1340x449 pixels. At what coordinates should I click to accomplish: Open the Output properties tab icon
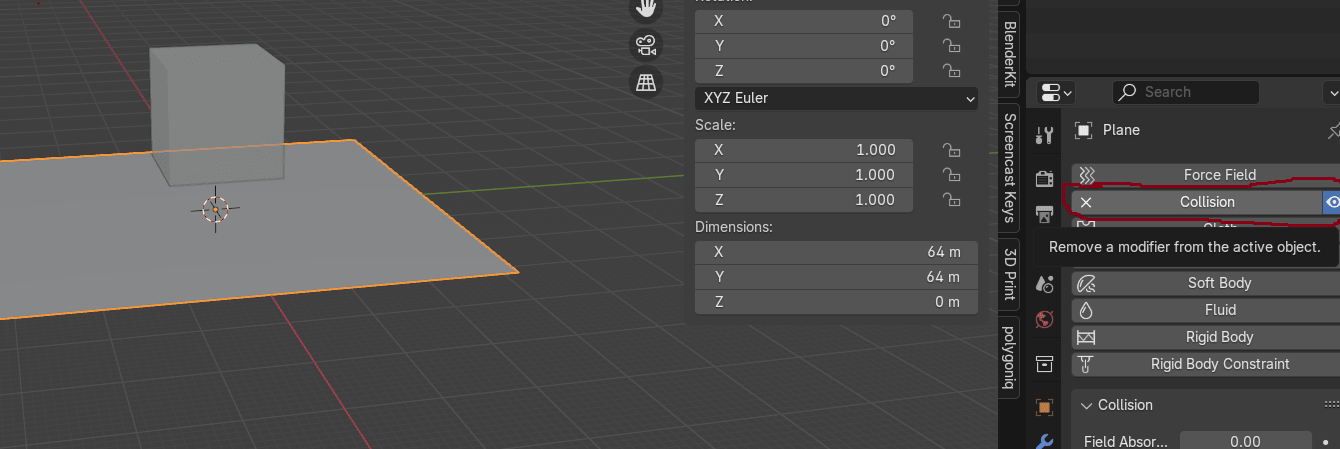[x=1045, y=215]
